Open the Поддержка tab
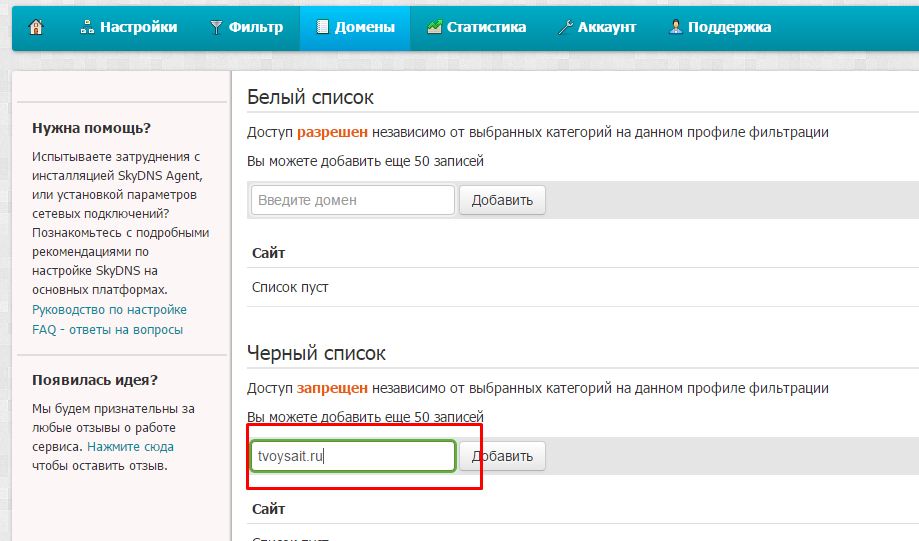919x541 pixels. (x=729, y=27)
